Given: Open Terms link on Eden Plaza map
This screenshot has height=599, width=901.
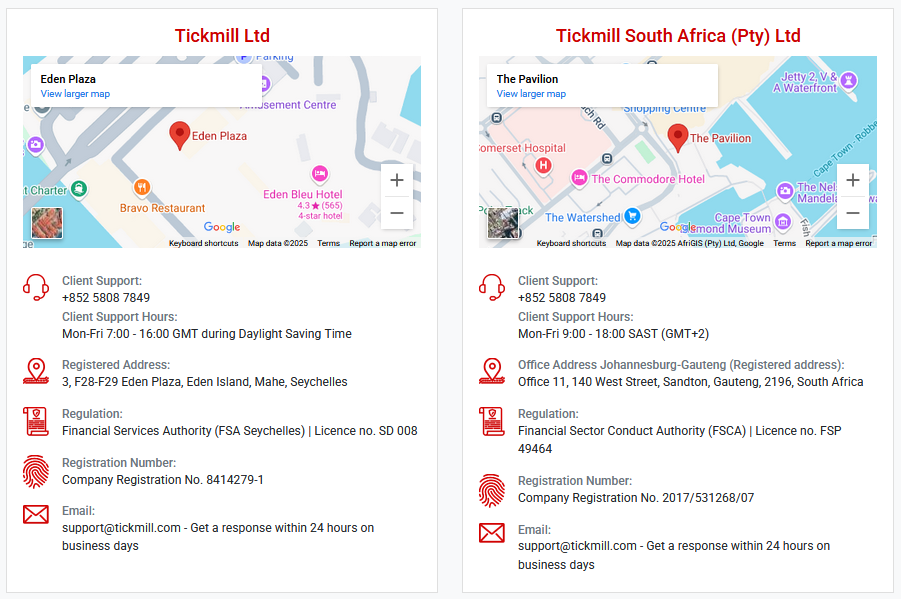Looking at the screenshot, I should (x=329, y=243).
